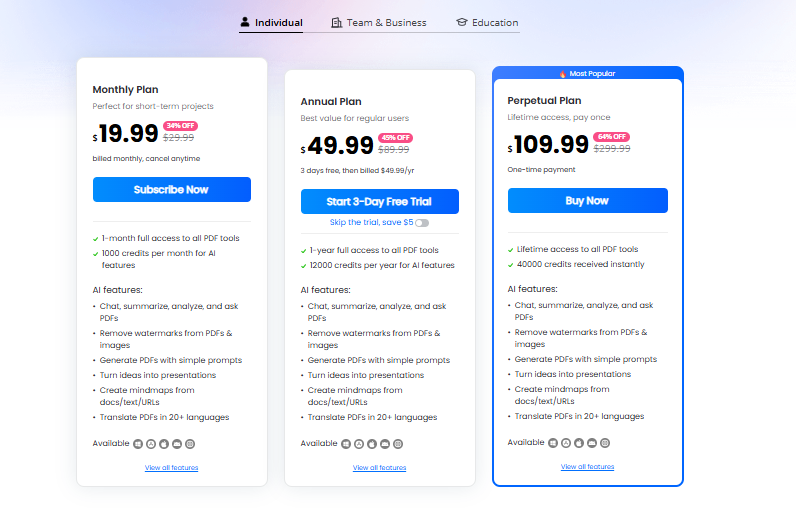Open View all features under Perpetual Plan
The width and height of the screenshot is (796, 526).
click(587, 467)
